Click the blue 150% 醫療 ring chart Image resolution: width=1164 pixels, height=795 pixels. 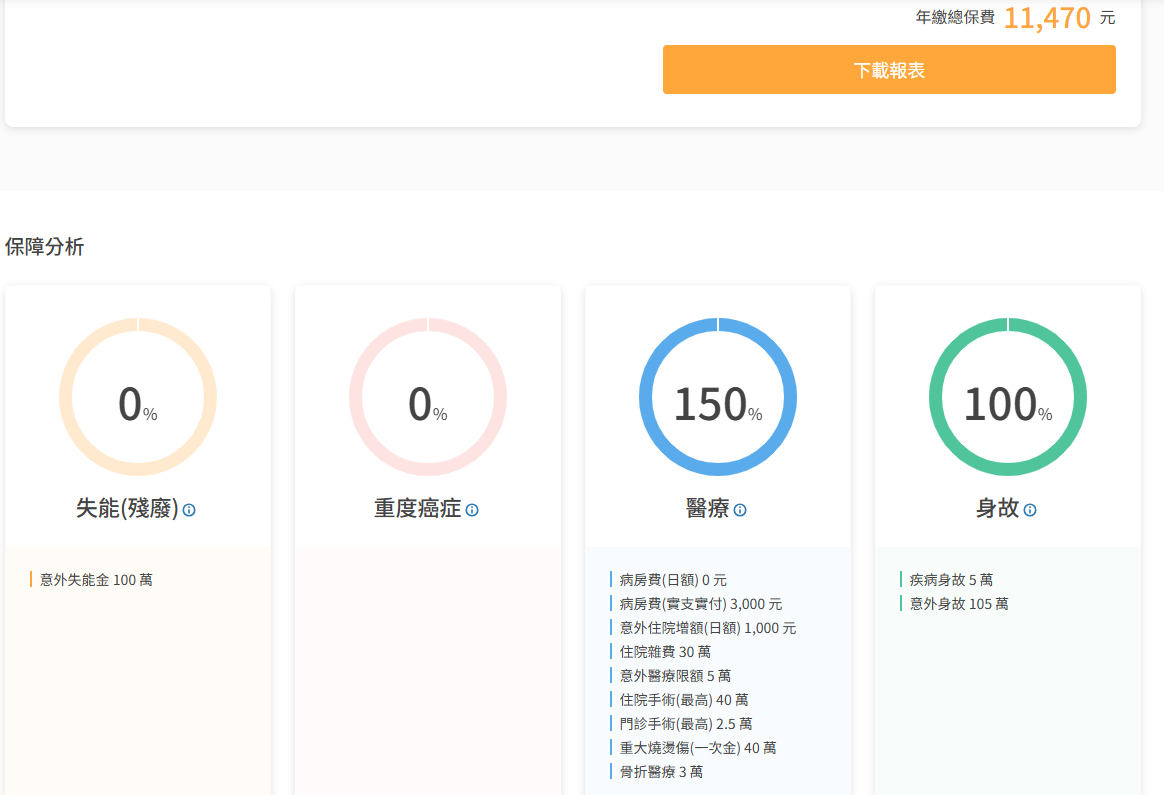pos(718,397)
